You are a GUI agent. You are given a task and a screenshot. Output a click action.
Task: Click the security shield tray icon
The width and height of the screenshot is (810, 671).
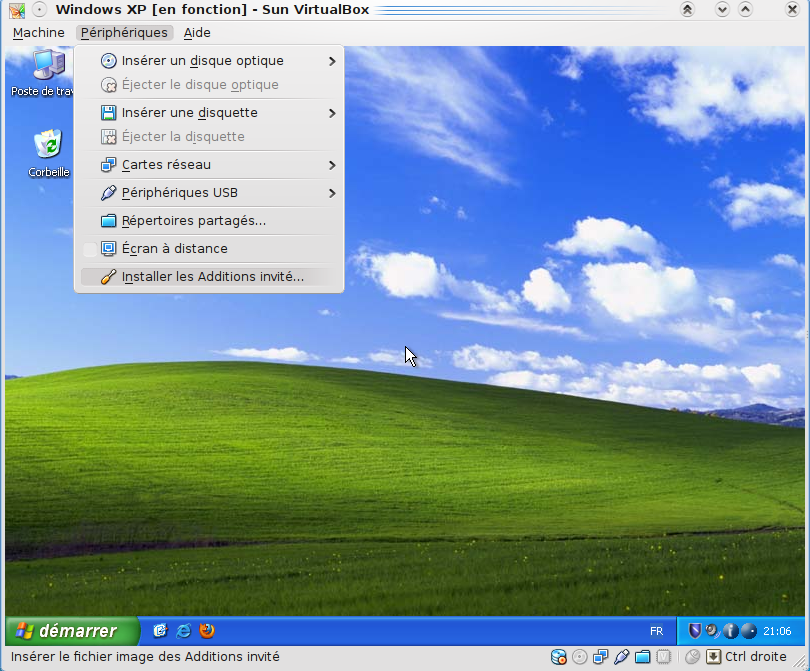[695, 631]
